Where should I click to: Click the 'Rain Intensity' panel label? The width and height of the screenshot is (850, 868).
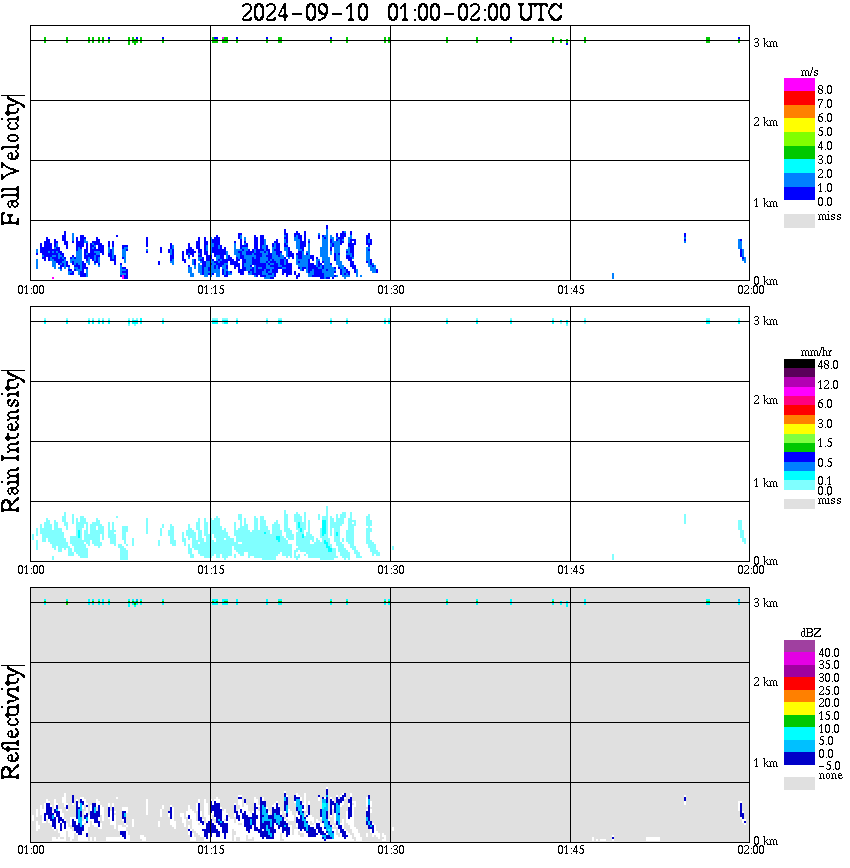click(x=12, y=441)
